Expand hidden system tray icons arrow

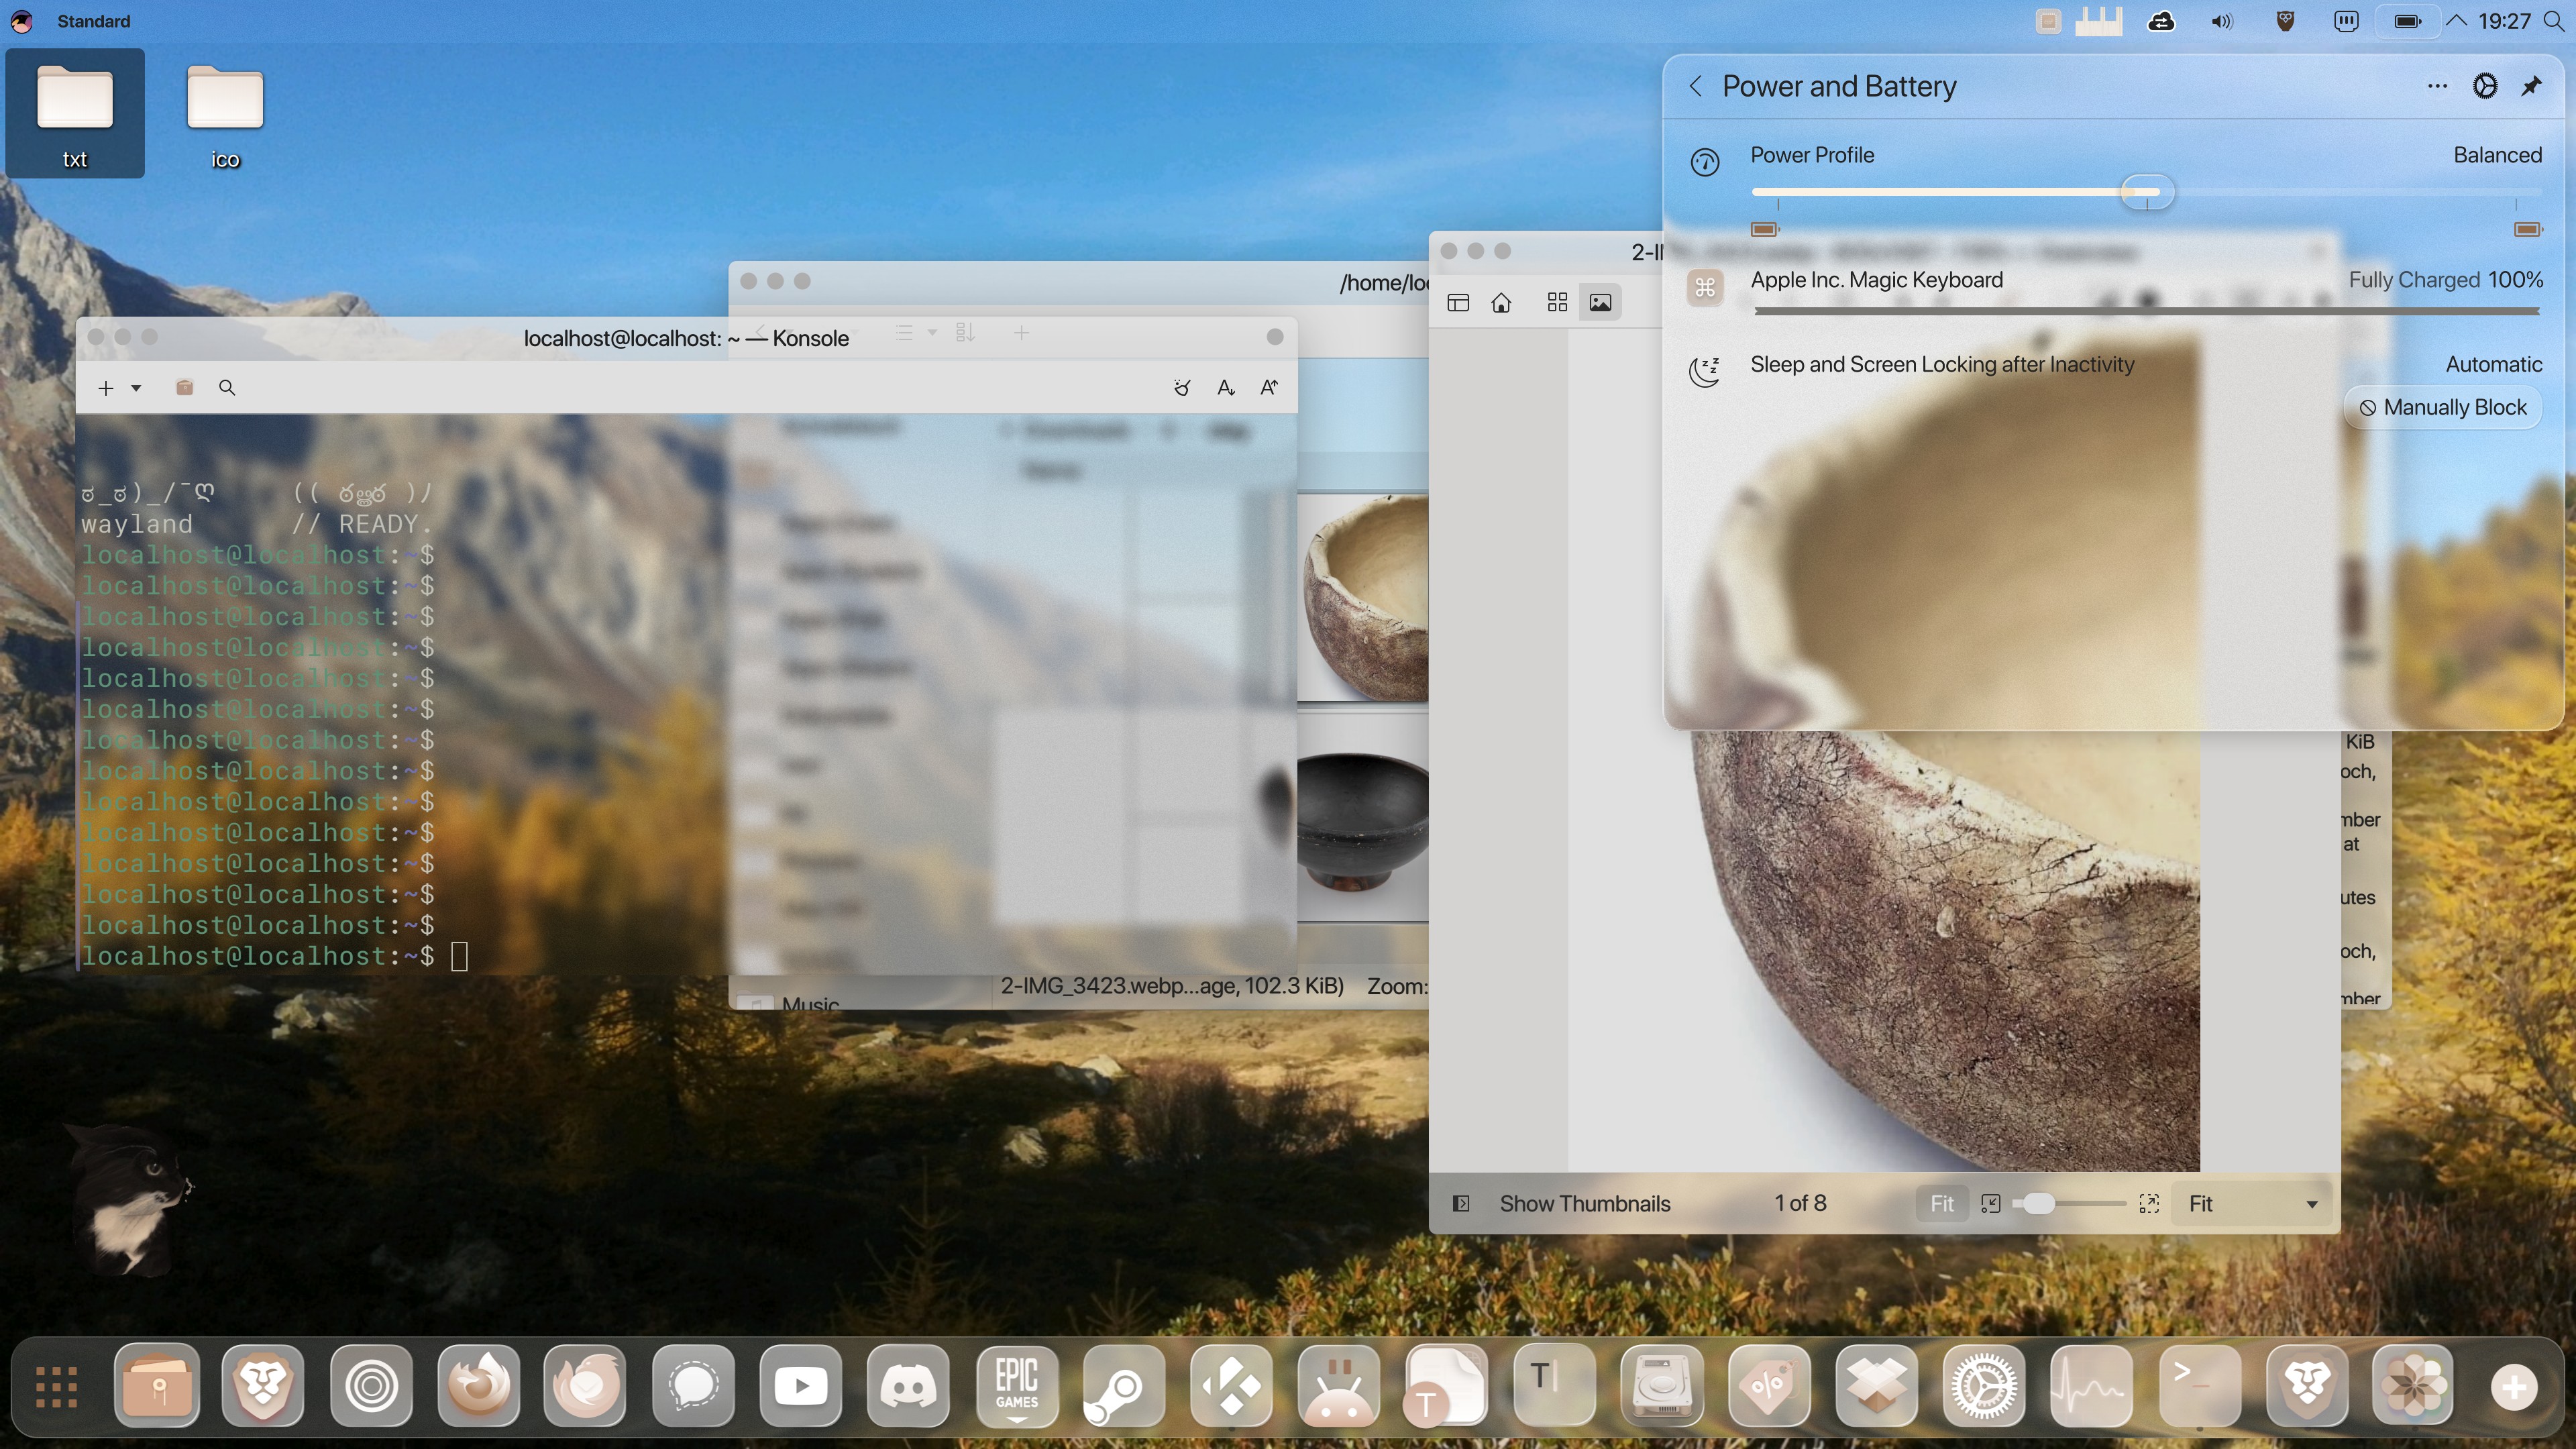coord(2457,21)
